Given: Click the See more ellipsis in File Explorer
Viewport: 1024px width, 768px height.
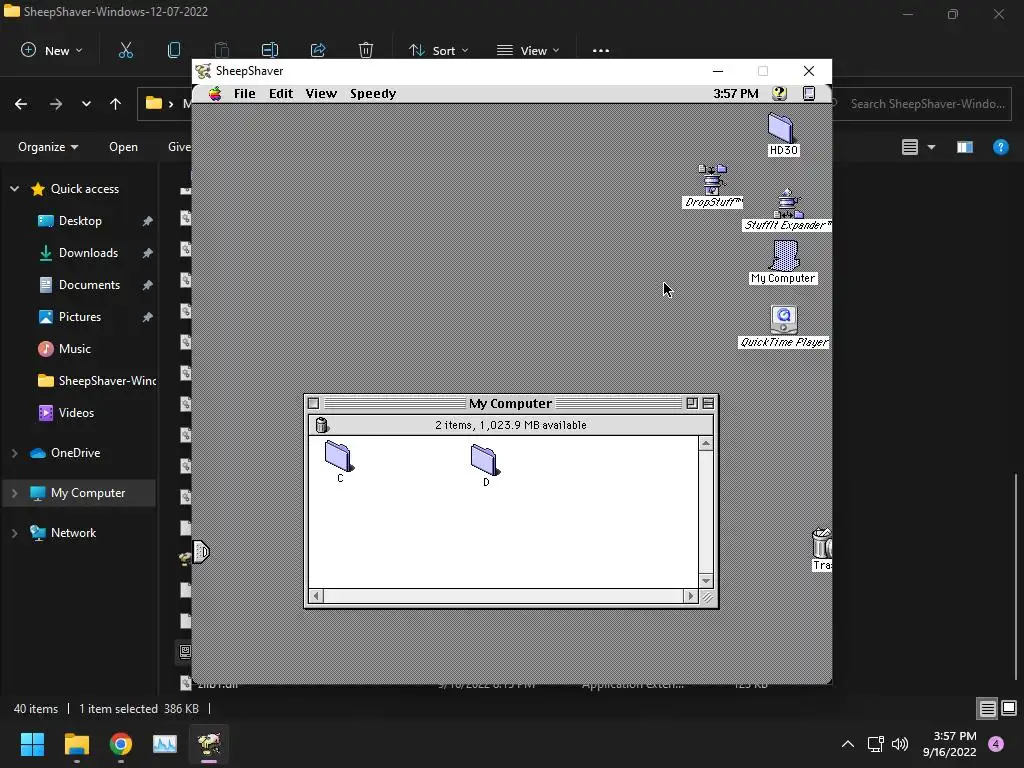Looking at the screenshot, I should 601,50.
